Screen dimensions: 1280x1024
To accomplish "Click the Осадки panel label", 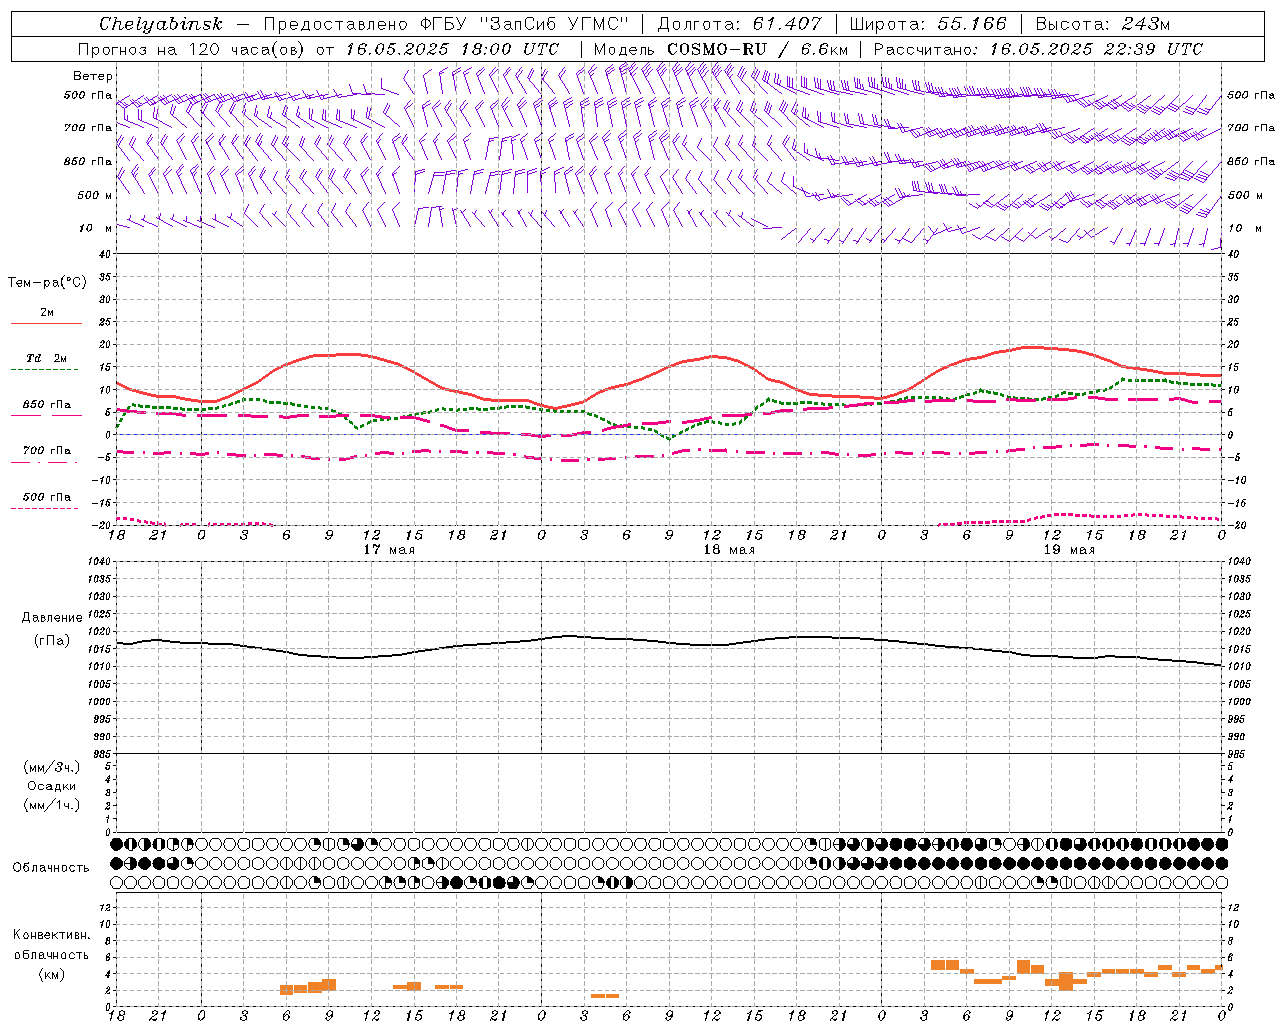I will (x=52, y=786).
